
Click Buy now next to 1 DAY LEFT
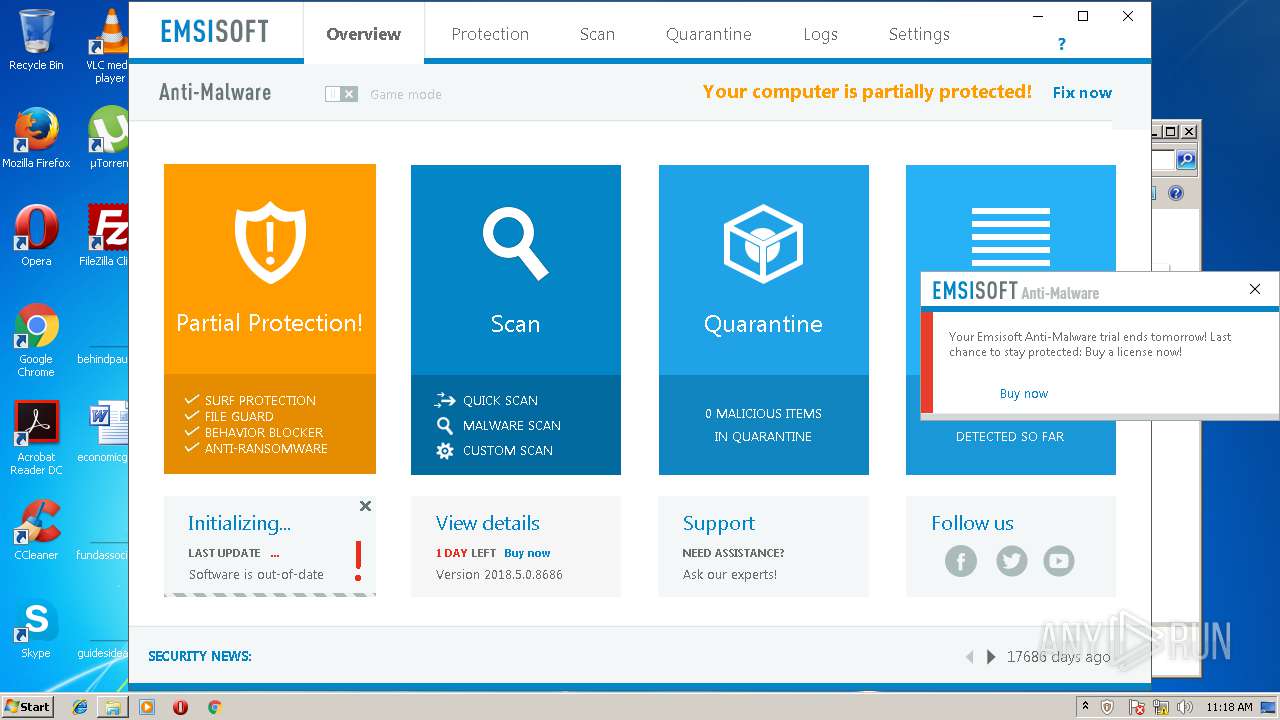coord(527,553)
